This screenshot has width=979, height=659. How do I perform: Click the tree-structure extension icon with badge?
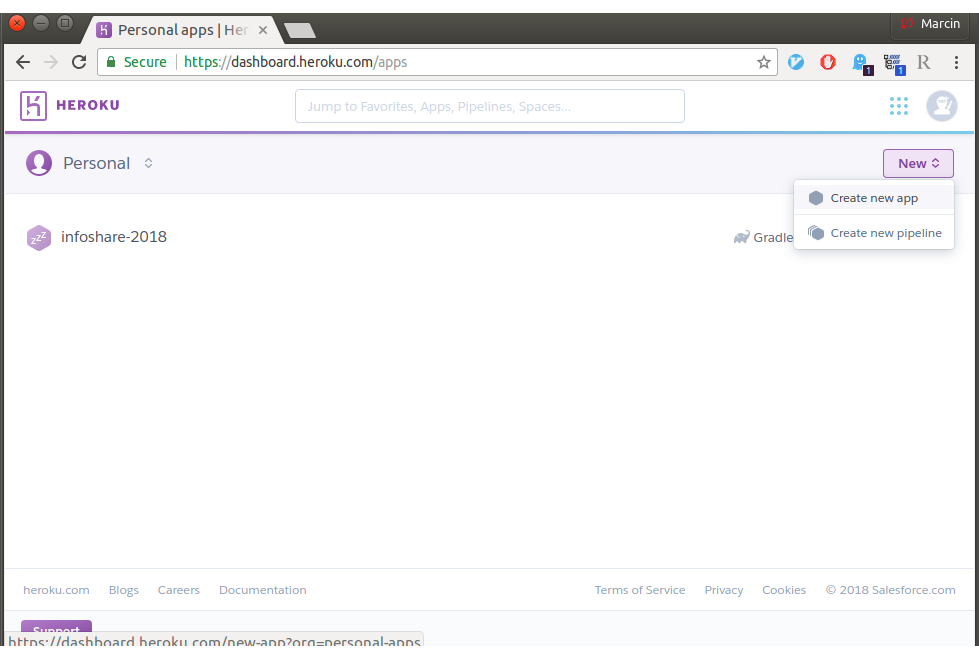tap(894, 64)
